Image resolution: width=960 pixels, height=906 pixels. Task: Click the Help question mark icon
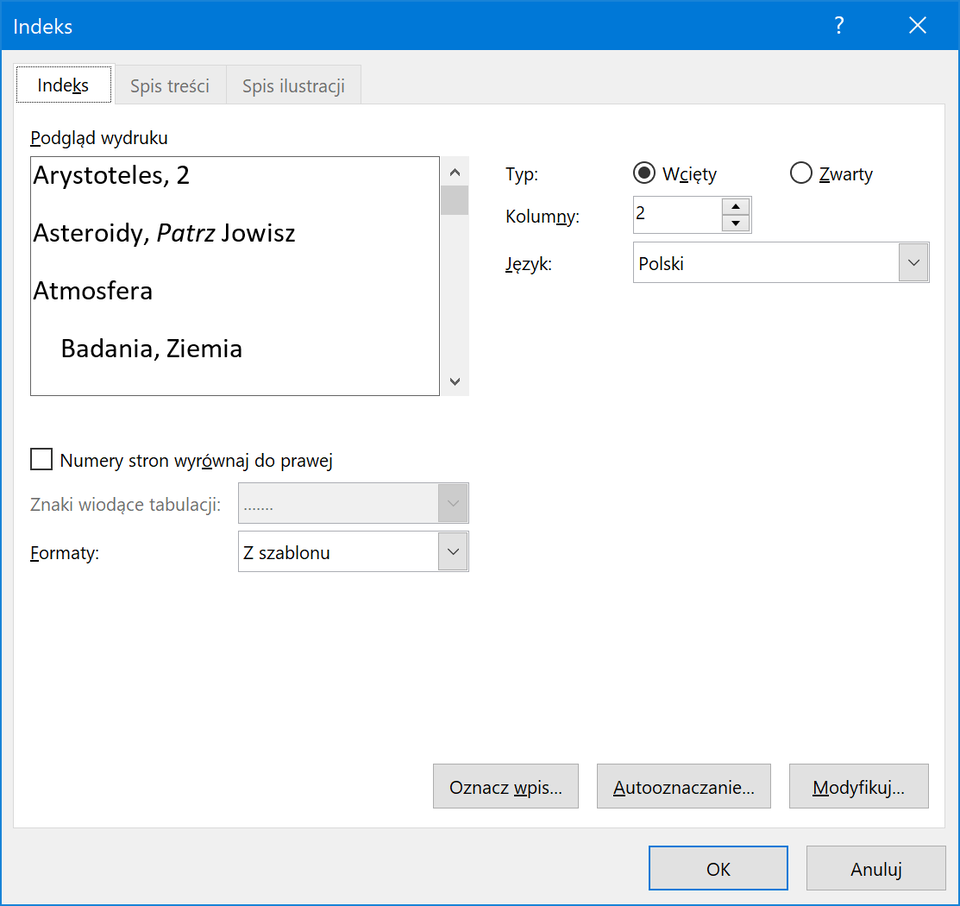839,26
